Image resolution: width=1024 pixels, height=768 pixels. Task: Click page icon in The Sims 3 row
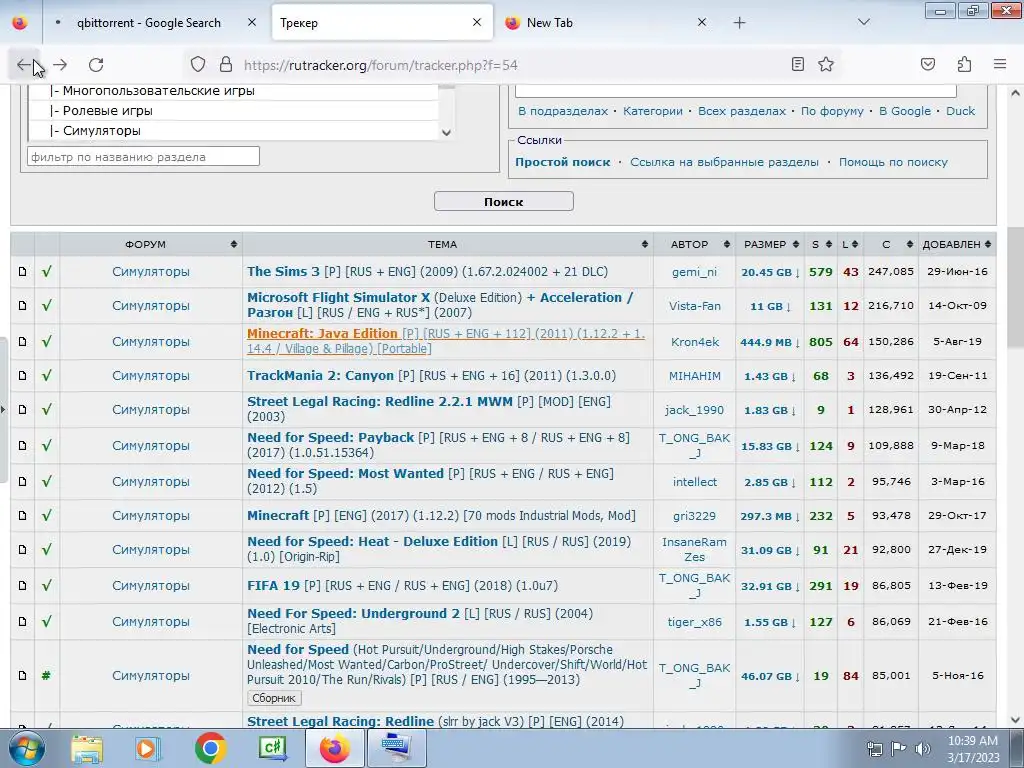click(23, 272)
